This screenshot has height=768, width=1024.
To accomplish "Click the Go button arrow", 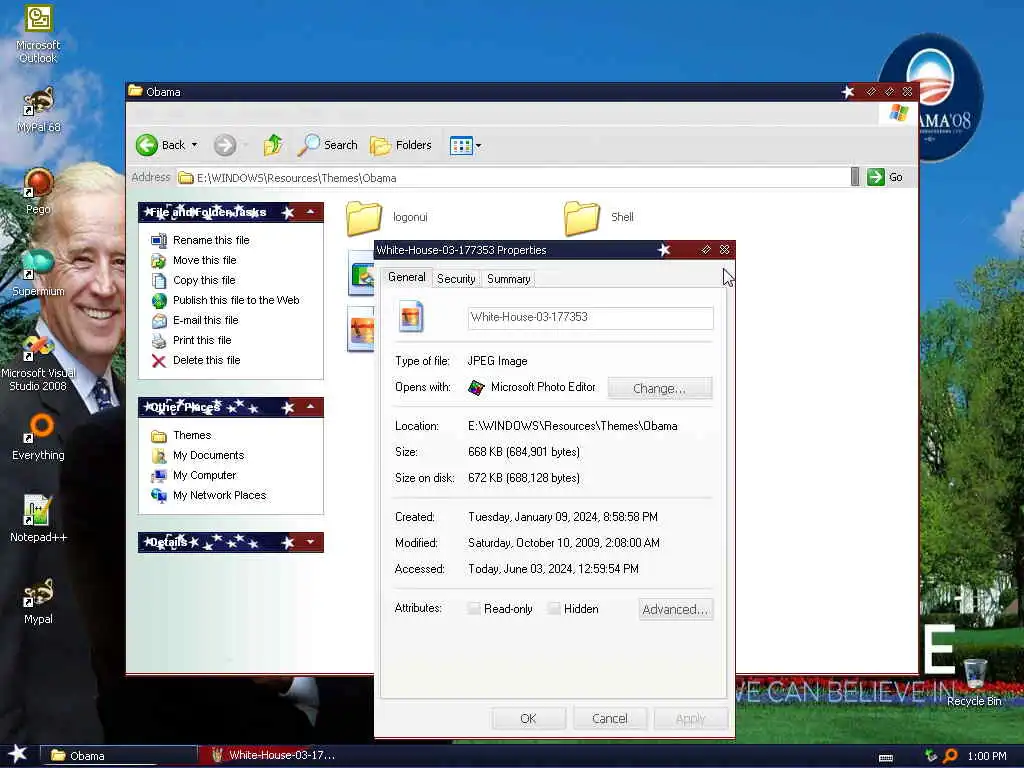I will pyautogui.click(x=876, y=177).
